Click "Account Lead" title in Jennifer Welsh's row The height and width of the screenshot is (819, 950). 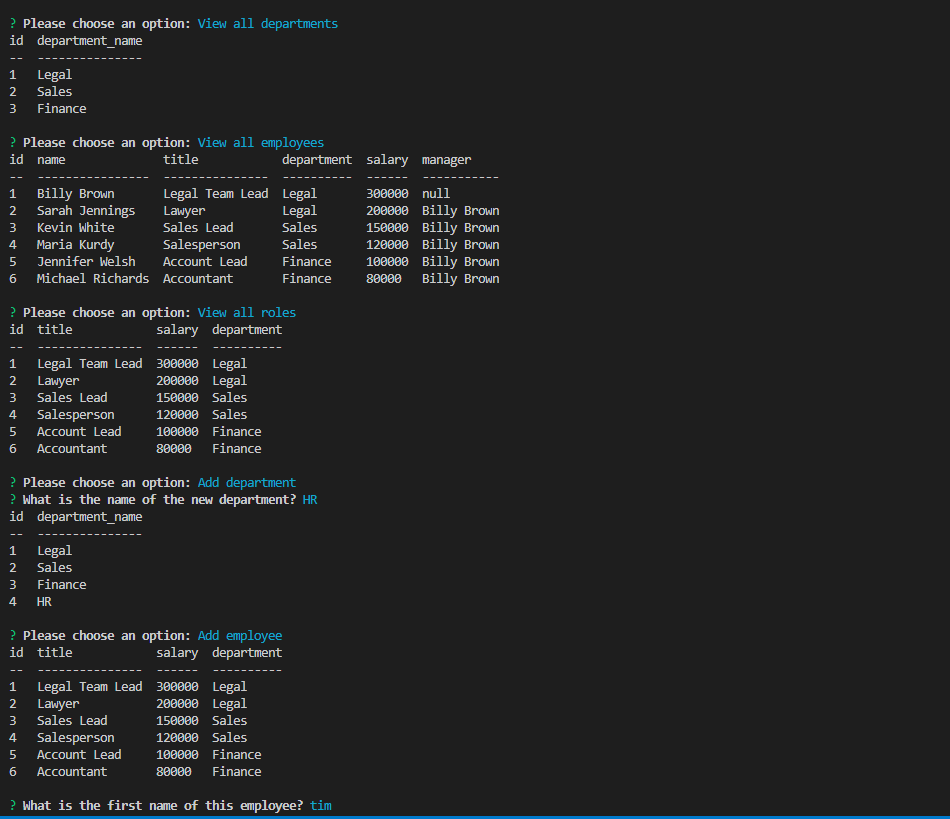[205, 262]
